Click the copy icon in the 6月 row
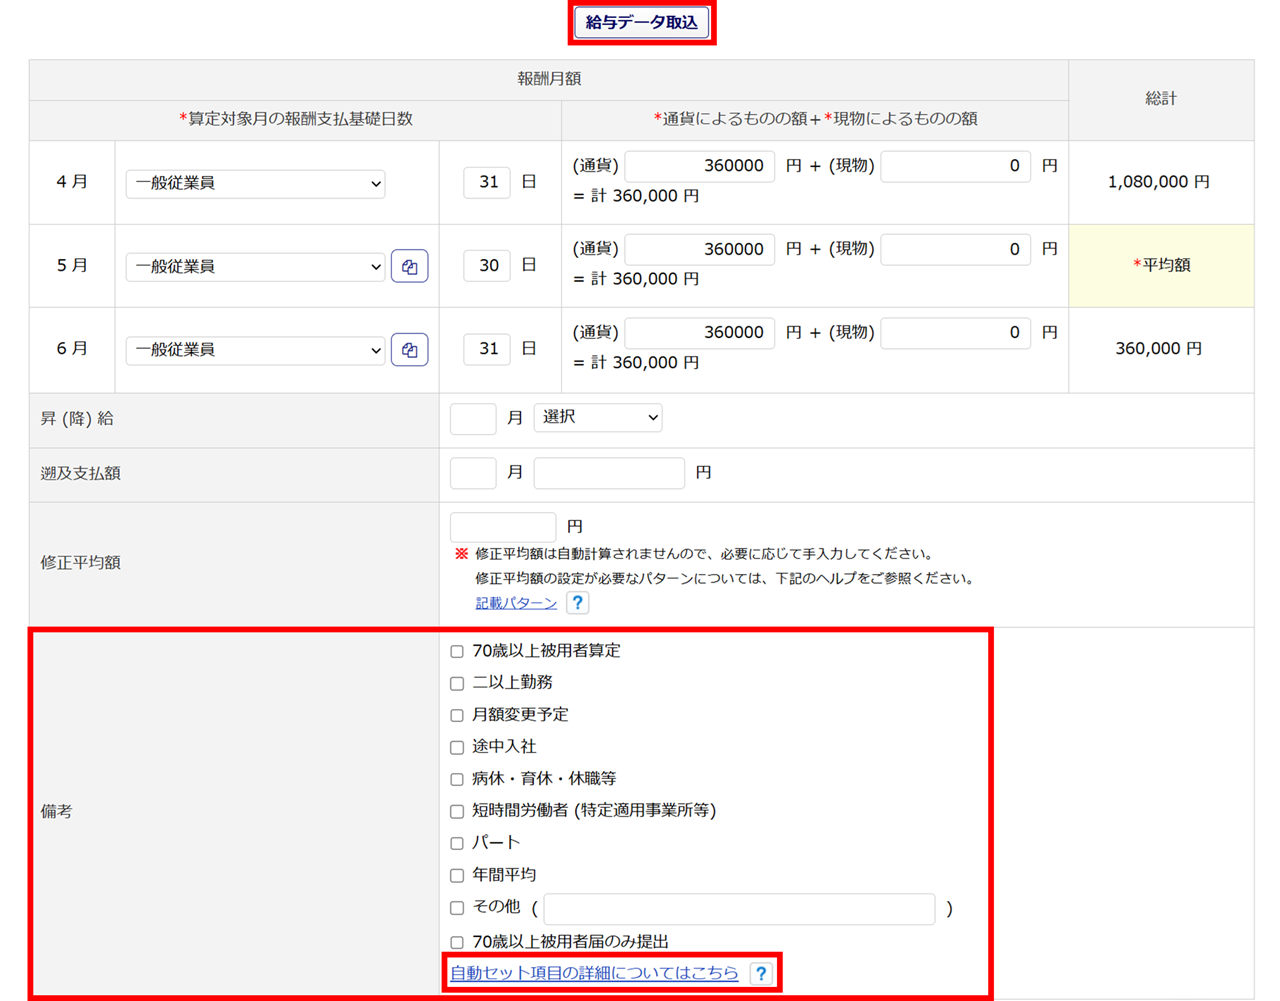 [x=410, y=350]
